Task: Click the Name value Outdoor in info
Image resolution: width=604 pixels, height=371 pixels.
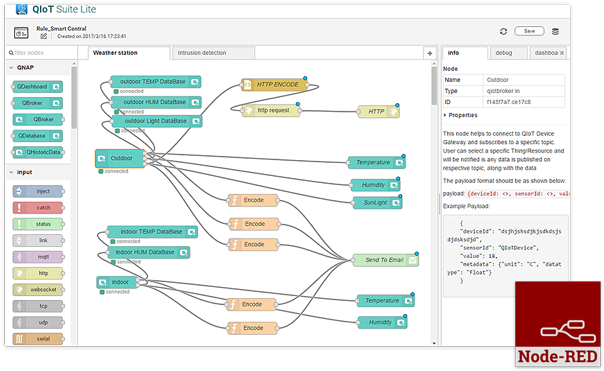Action: pyautogui.click(x=497, y=80)
